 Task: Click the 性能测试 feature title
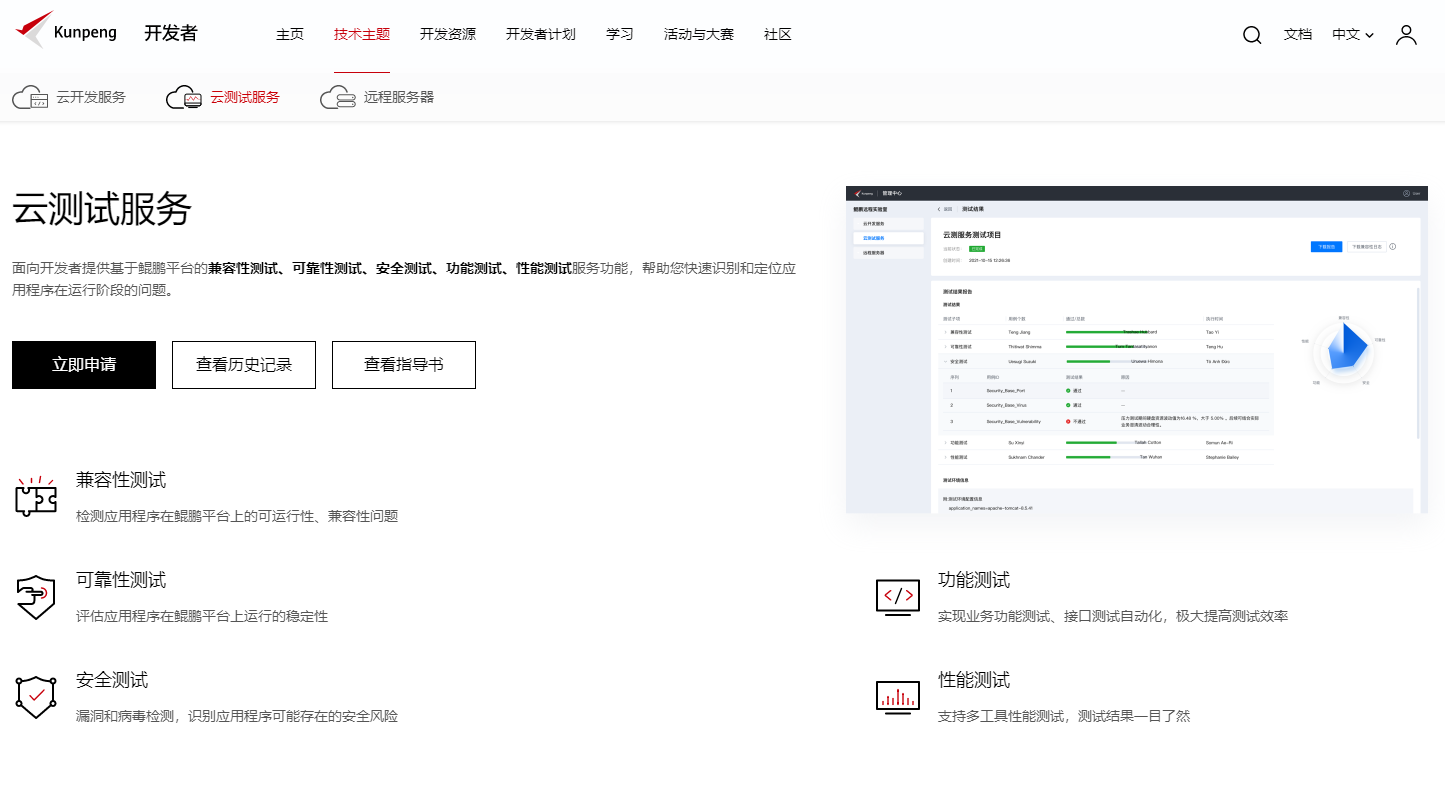click(x=974, y=680)
